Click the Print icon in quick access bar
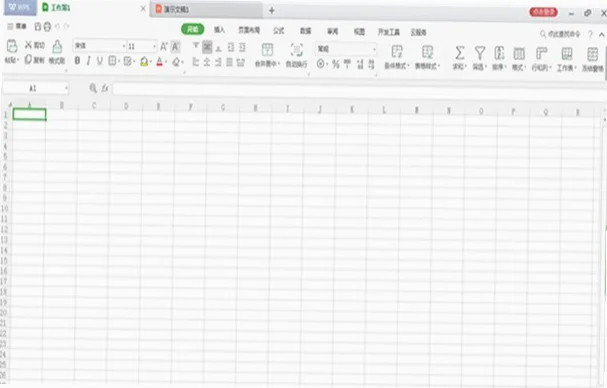607x388 pixels. pyautogui.click(x=47, y=26)
